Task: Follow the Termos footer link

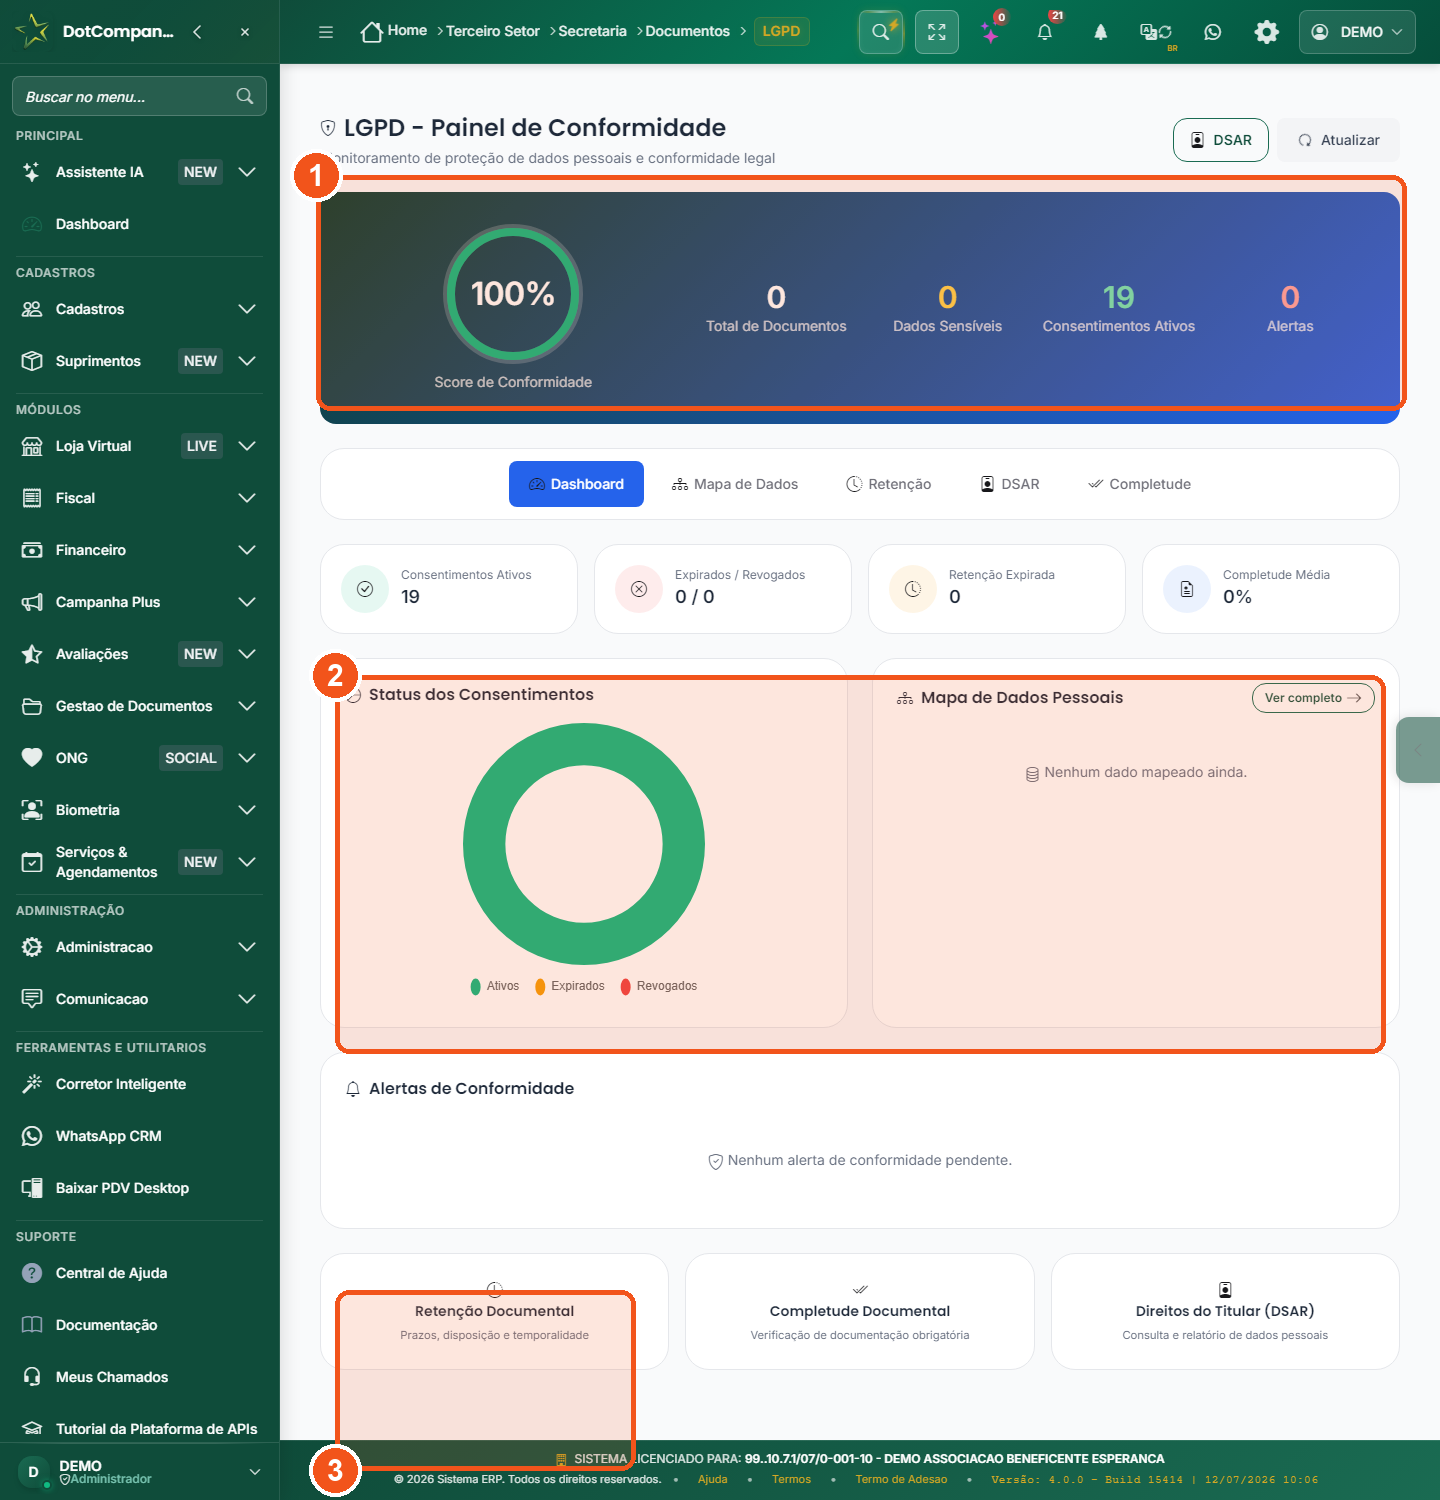Action: point(792,1479)
